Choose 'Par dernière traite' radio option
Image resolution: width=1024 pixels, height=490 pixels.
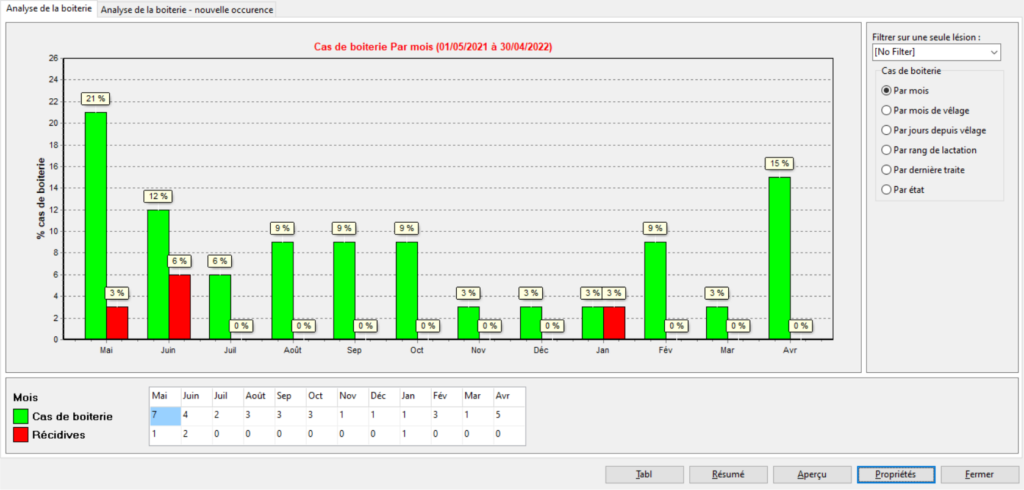coord(886,170)
